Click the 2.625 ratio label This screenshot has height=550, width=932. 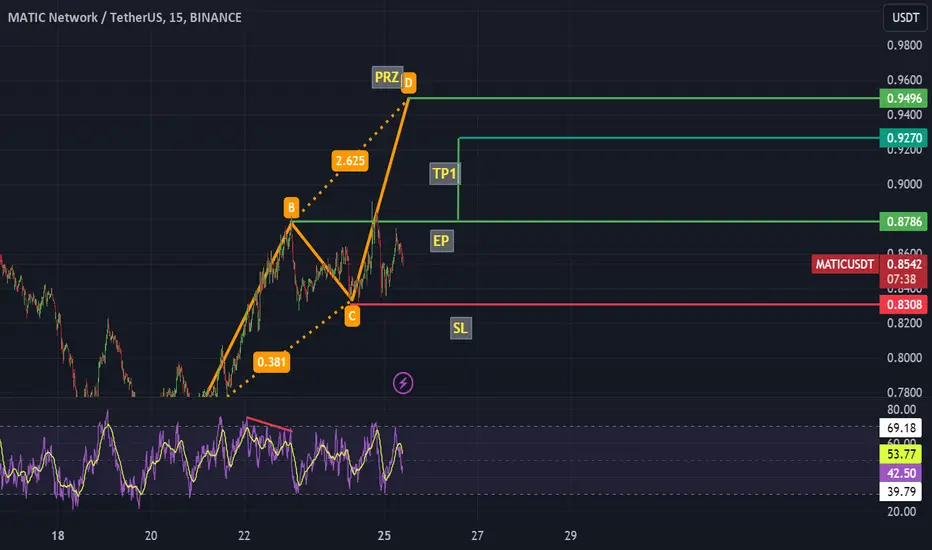(350, 161)
